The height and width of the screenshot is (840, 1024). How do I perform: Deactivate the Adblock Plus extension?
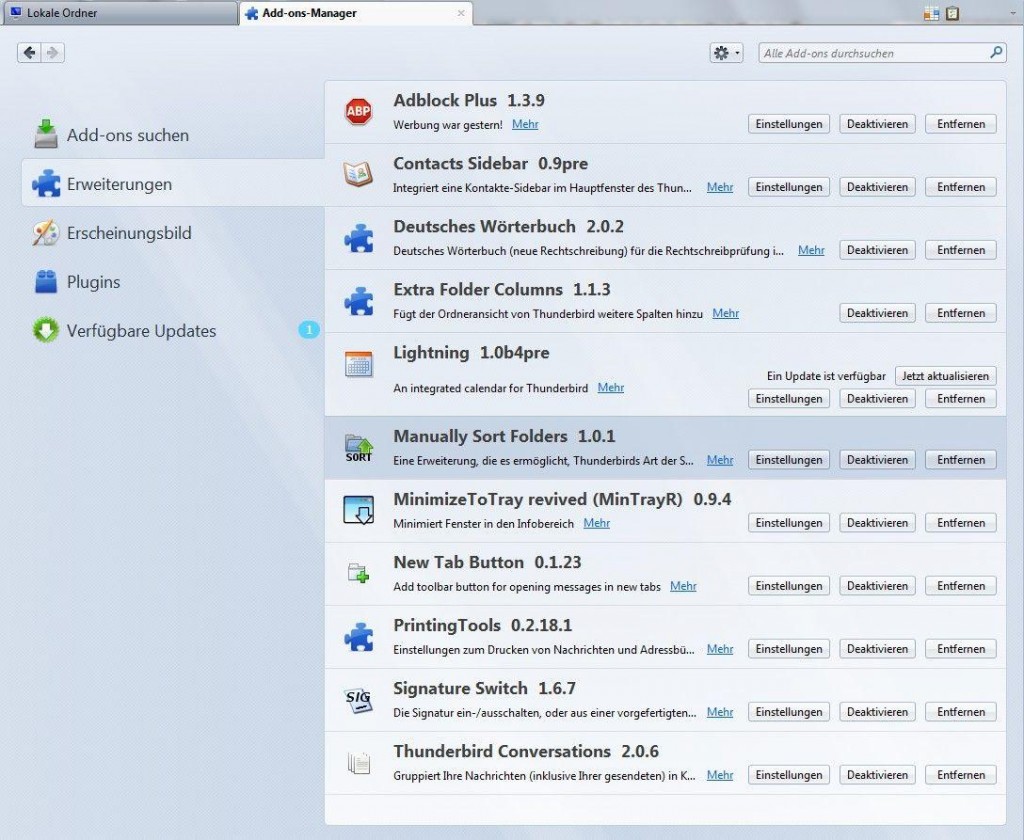[877, 123]
